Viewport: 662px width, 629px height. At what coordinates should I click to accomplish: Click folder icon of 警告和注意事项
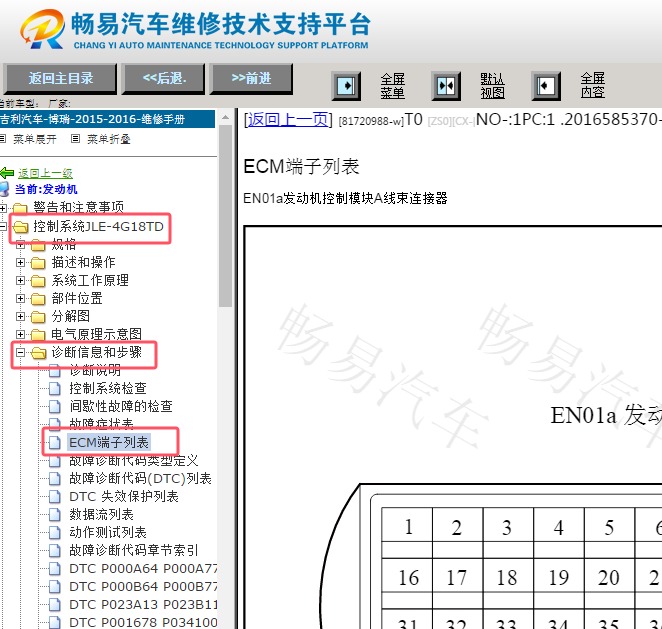[20, 208]
